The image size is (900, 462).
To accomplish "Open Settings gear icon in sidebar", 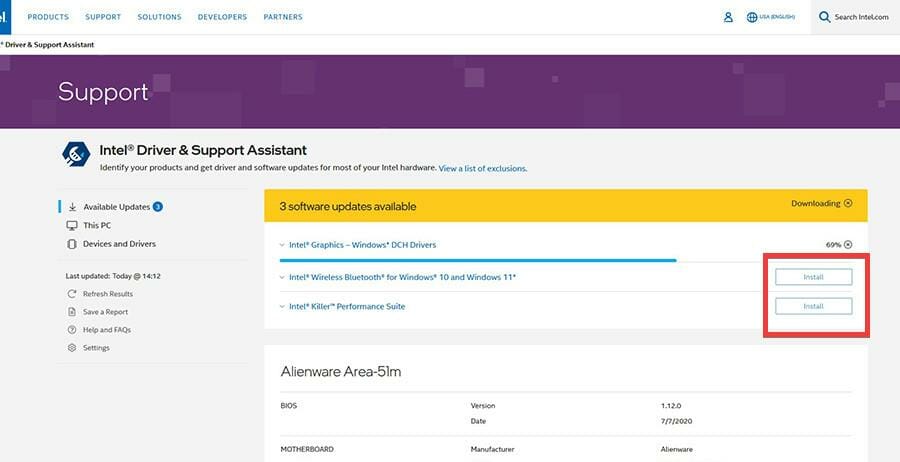I will point(72,348).
